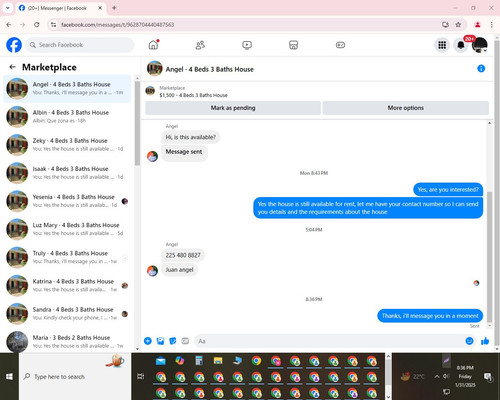The image size is (500, 400).
Task: Click Mark as pending button
Action: click(x=233, y=108)
